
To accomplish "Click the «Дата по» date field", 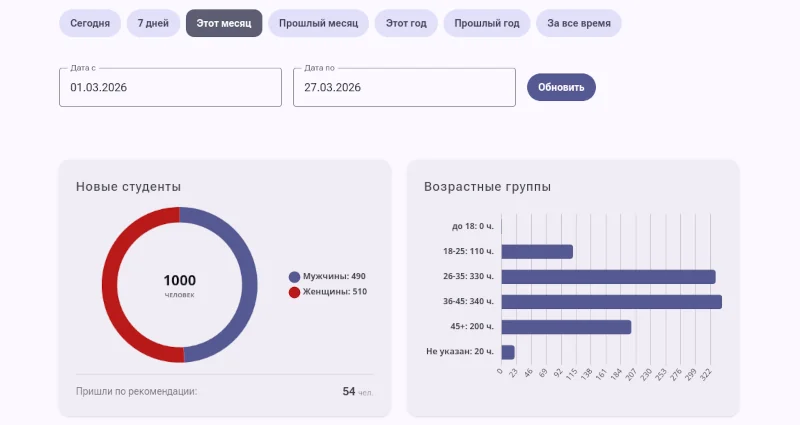I will point(404,87).
